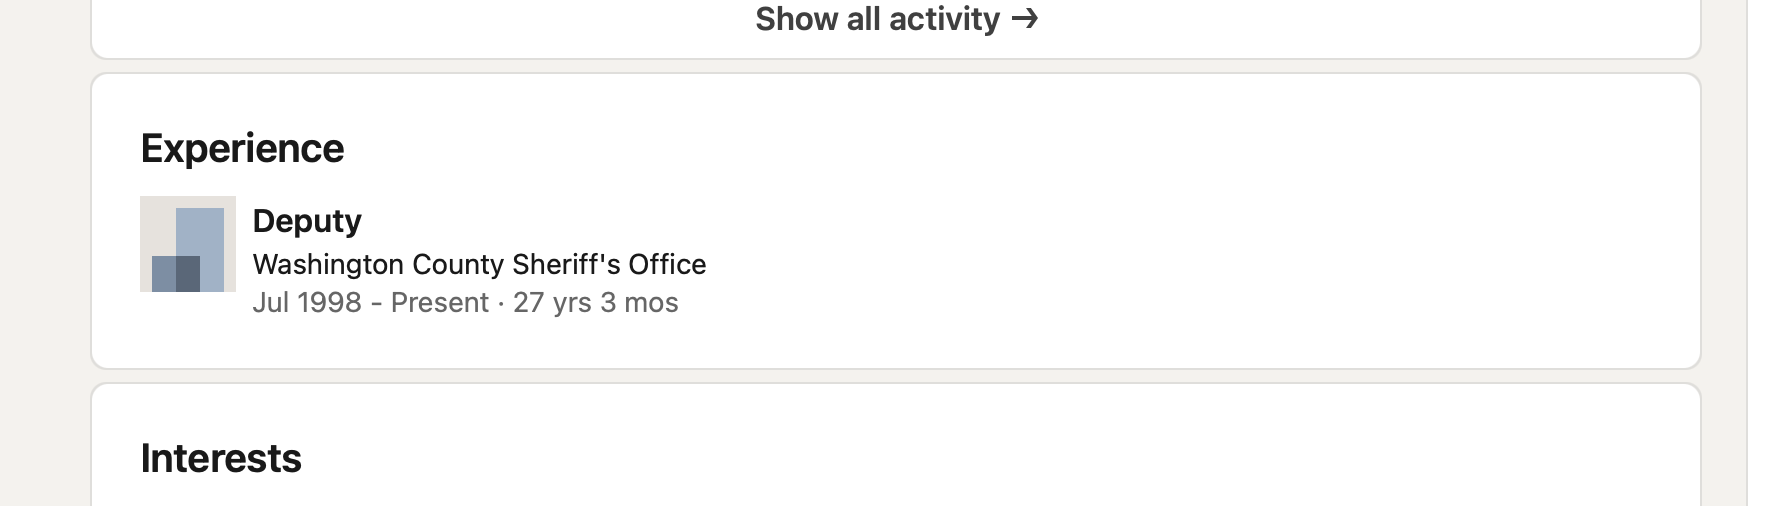The width and height of the screenshot is (1780, 506).
Task: Select the Deputy job title
Action: (307, 220)
